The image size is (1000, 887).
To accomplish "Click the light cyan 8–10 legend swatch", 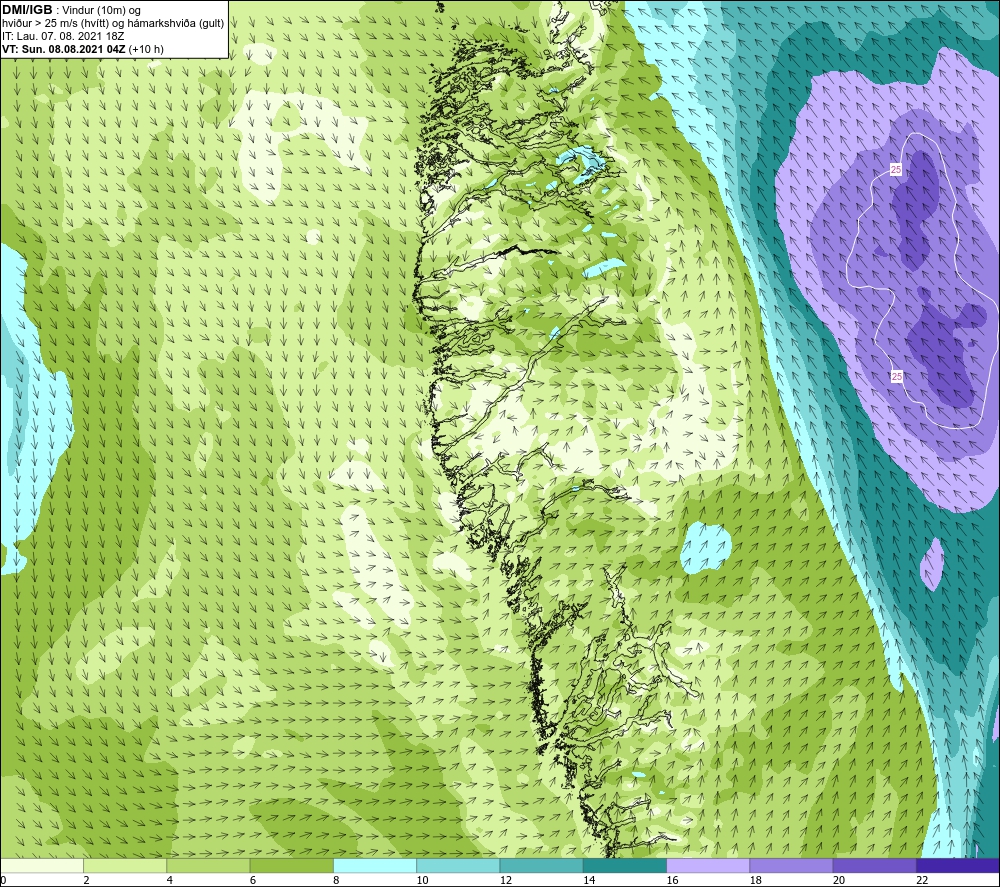I will click(375, 865).
